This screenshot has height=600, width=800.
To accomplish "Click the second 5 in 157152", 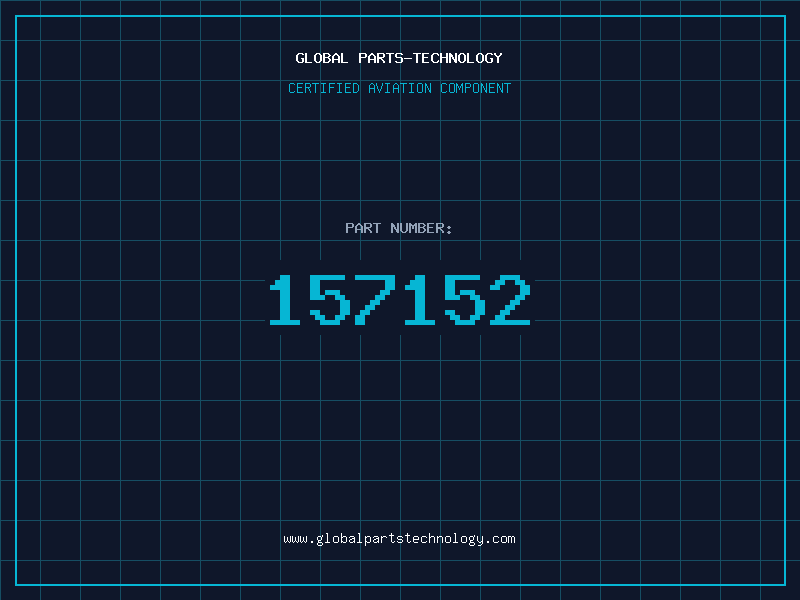I will click(465, 300).
